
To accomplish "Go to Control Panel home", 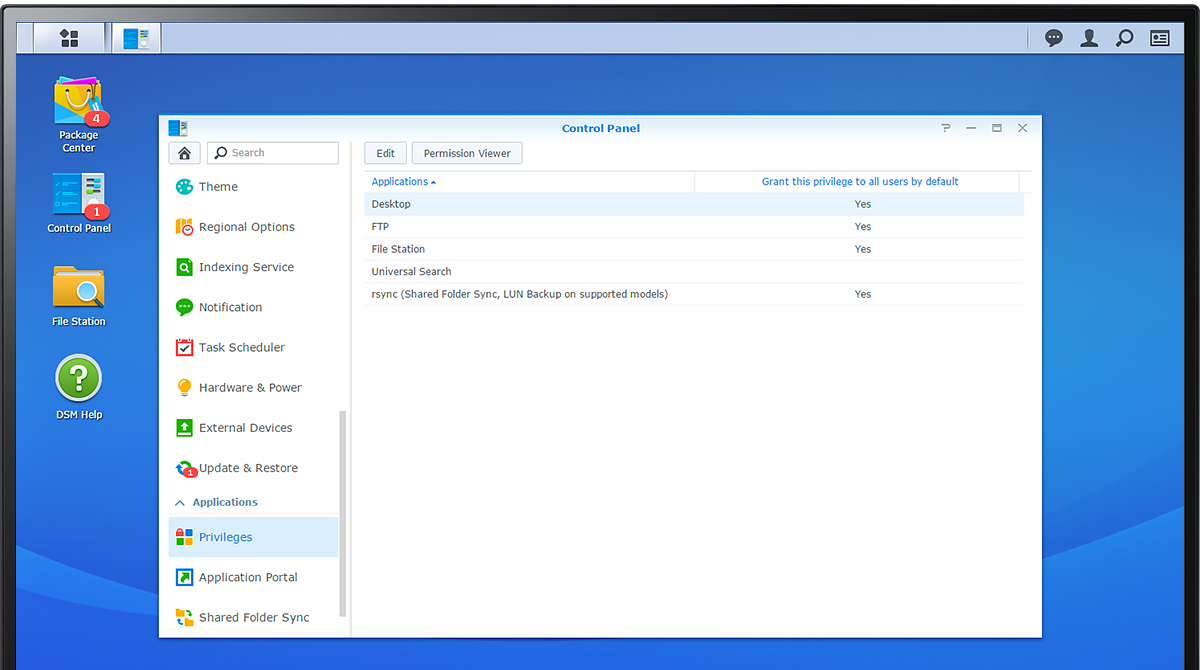I will [x=183, y=153].
